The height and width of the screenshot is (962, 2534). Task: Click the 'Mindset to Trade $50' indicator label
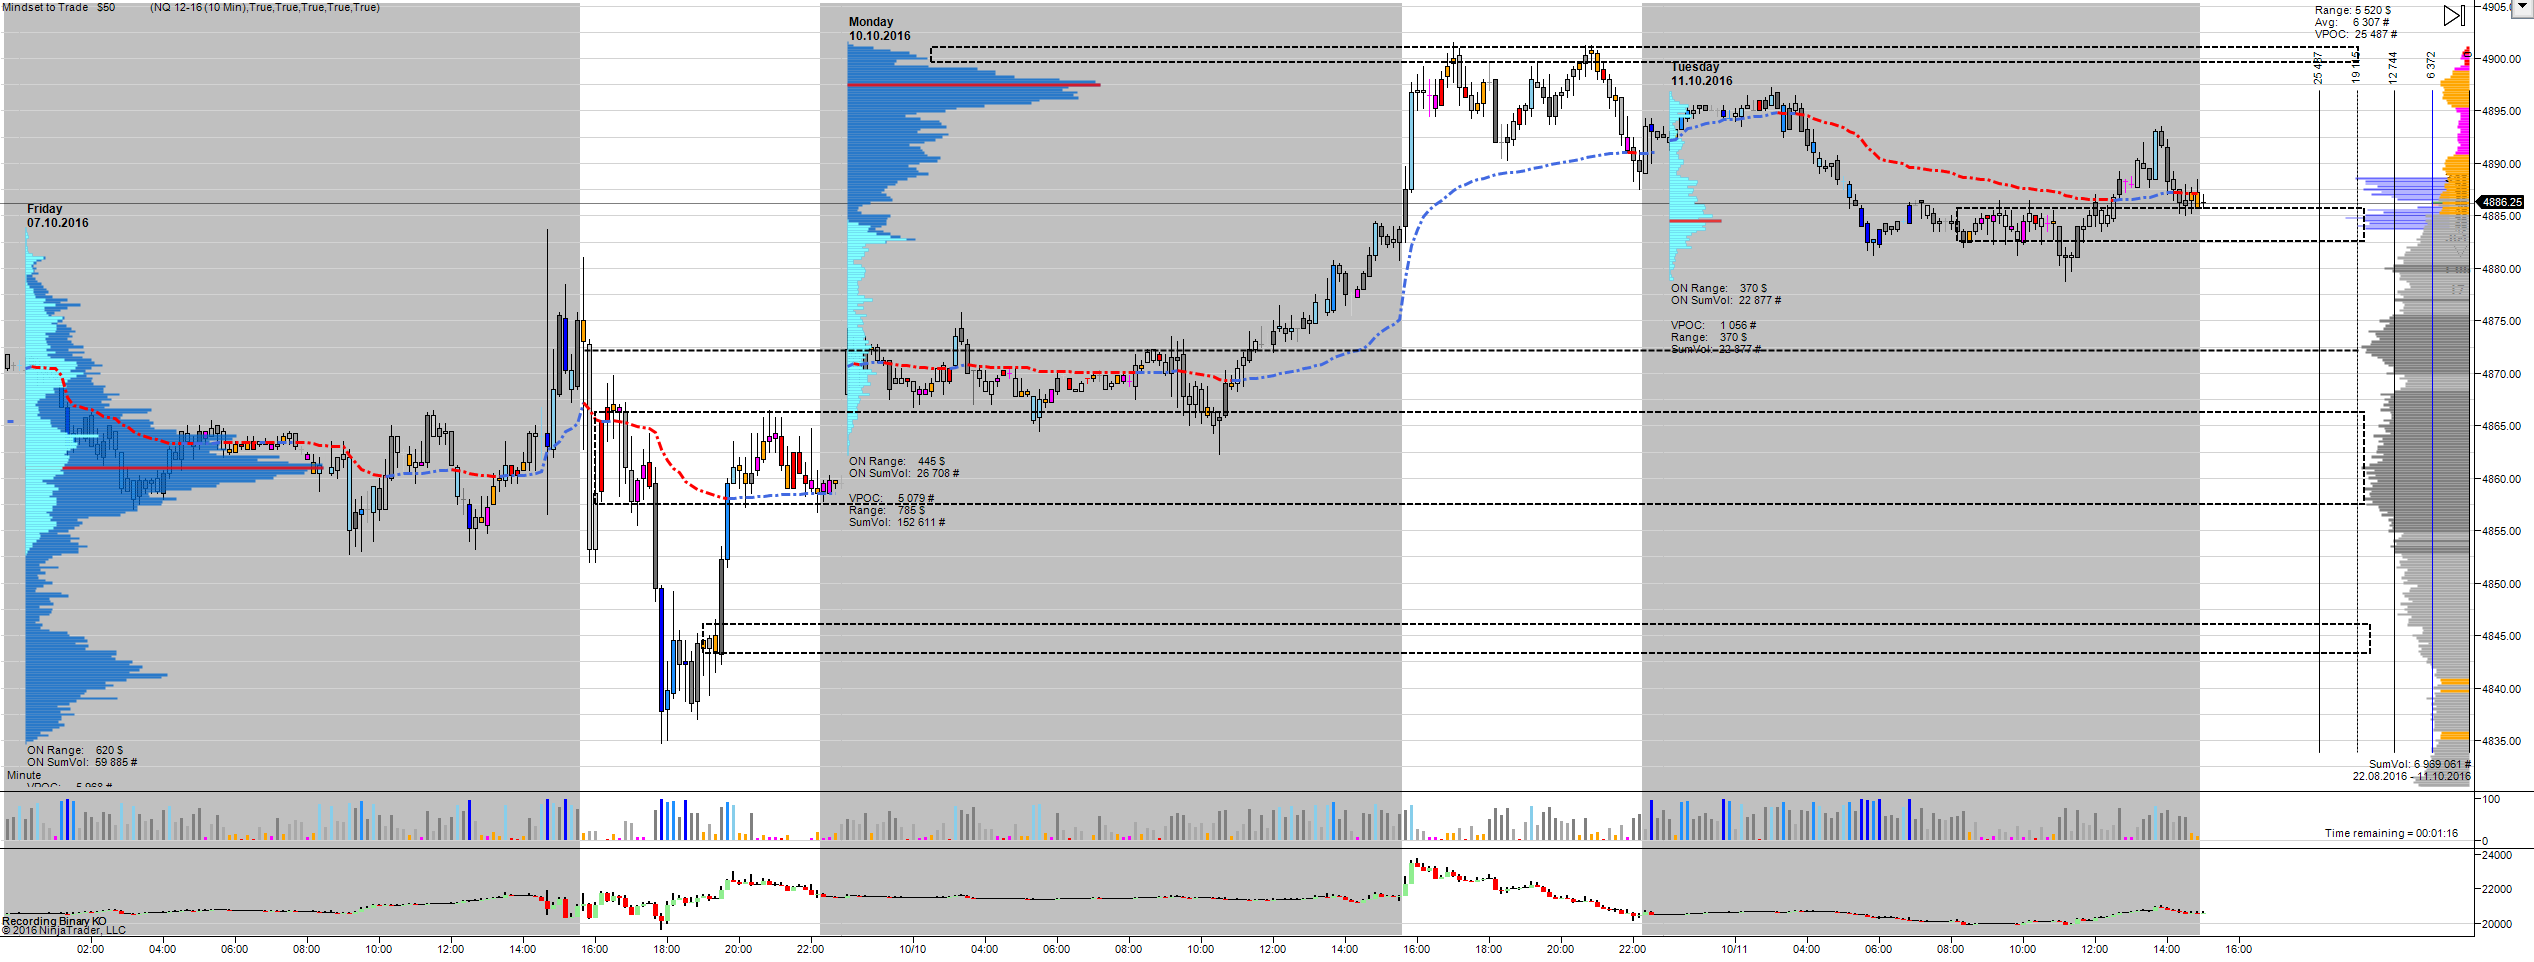(x=59, y=7)
